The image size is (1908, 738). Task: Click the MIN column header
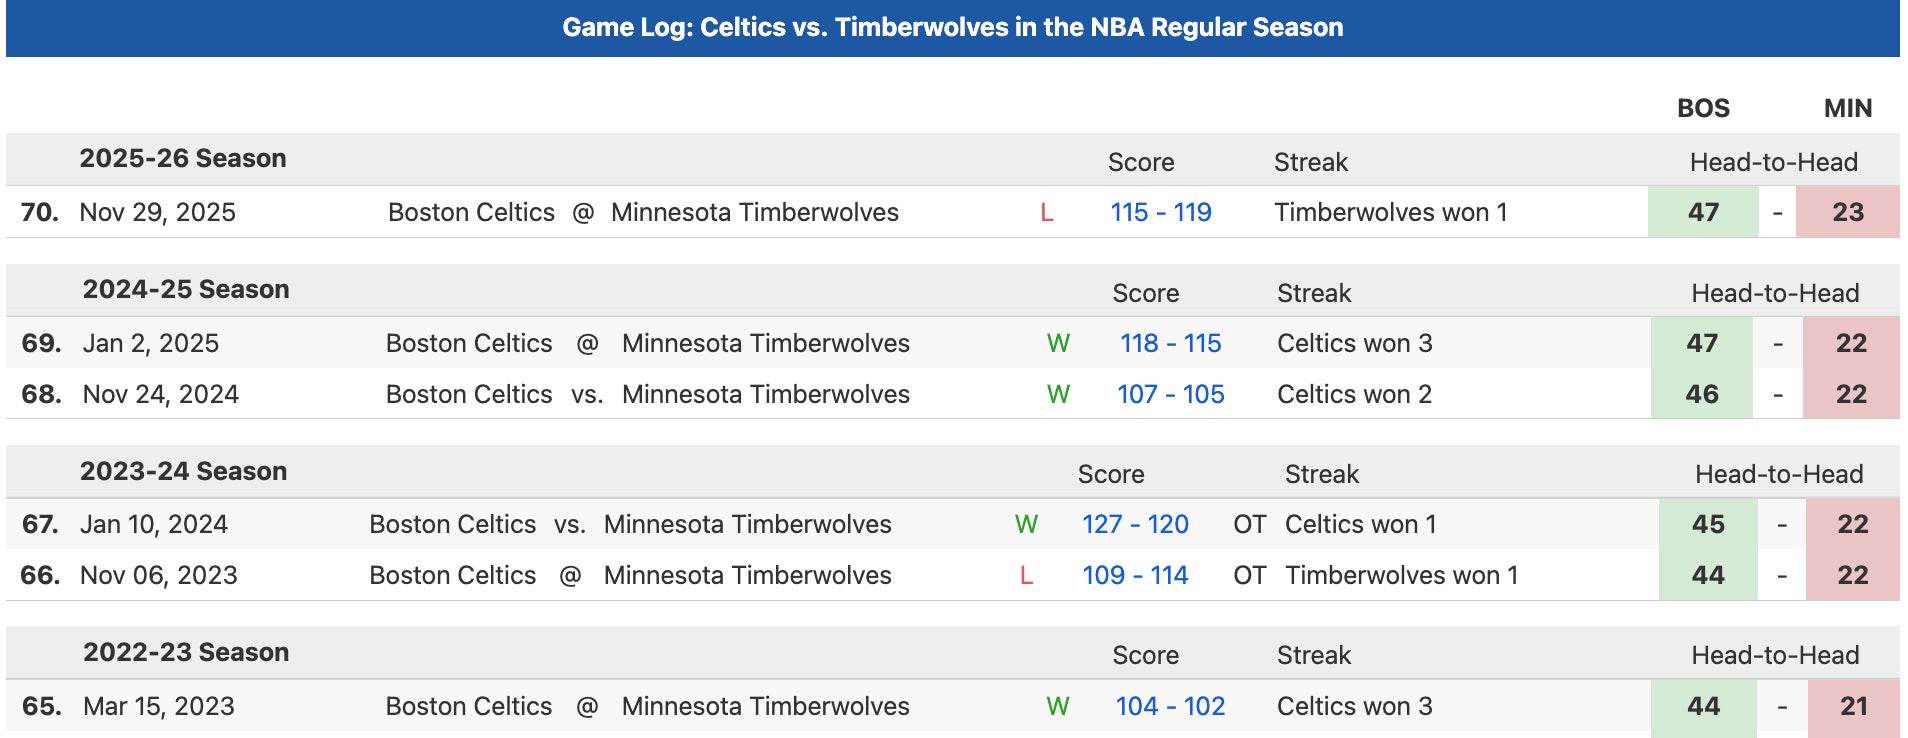1847,108
